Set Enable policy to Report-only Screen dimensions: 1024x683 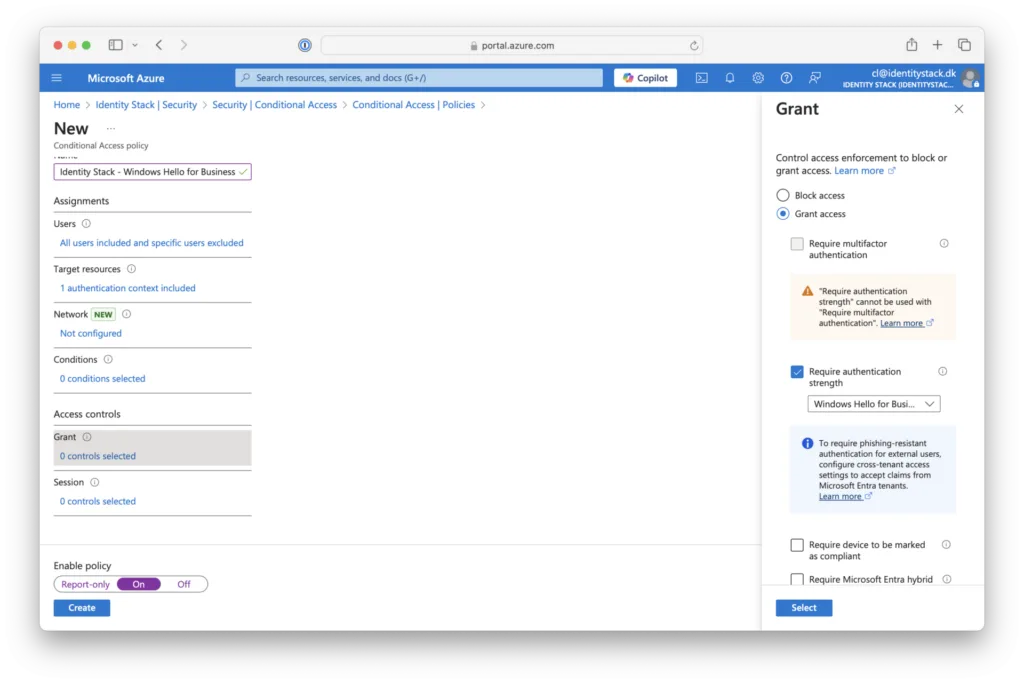[x=85, y=584]
